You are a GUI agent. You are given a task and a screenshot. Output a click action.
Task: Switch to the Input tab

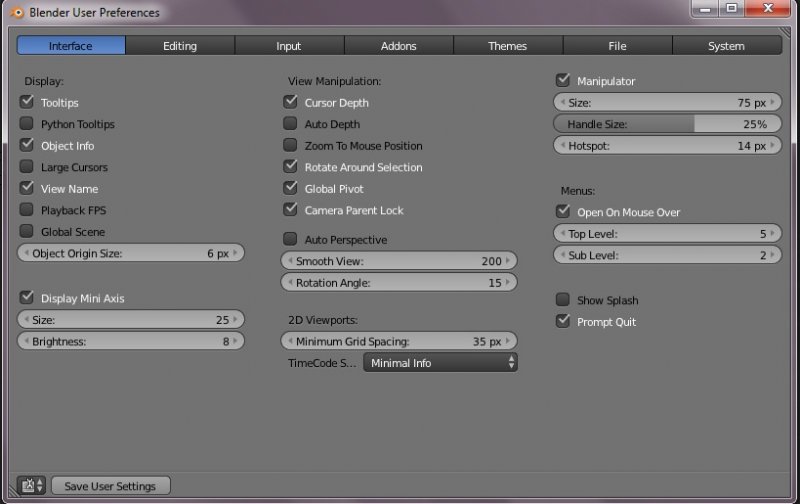(289, 46)
